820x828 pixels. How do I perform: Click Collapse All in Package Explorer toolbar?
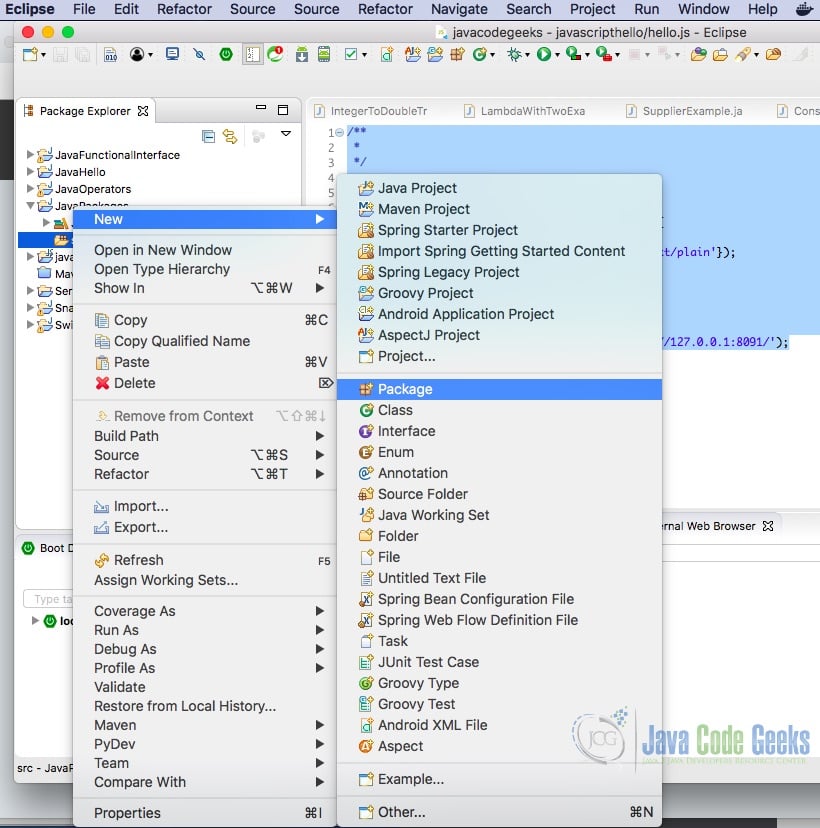pyautogui.click(x=208, y=137)
